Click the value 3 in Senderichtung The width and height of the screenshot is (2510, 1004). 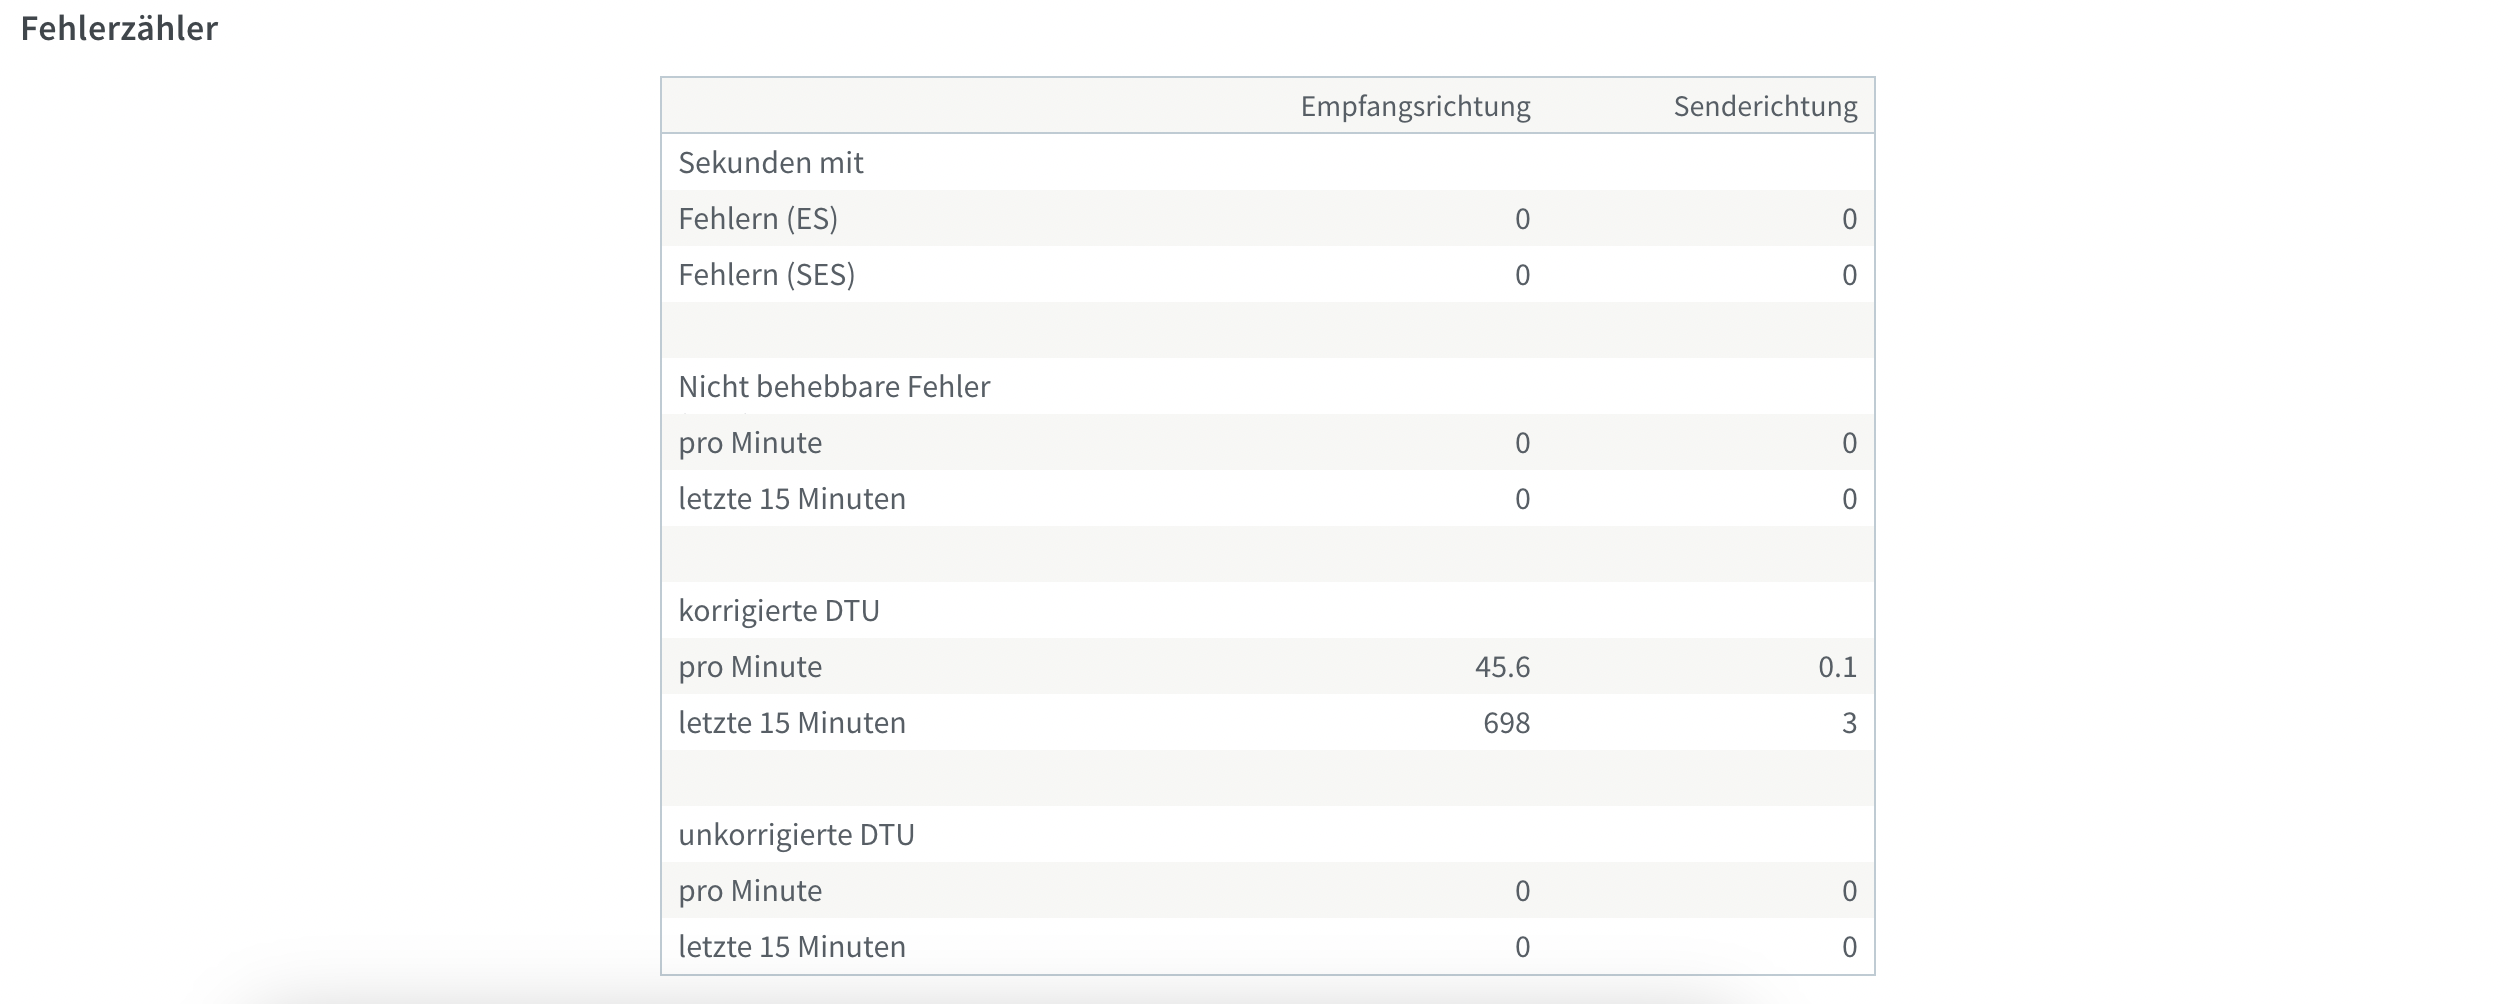pyautogui.click(x=1849, y=722)
